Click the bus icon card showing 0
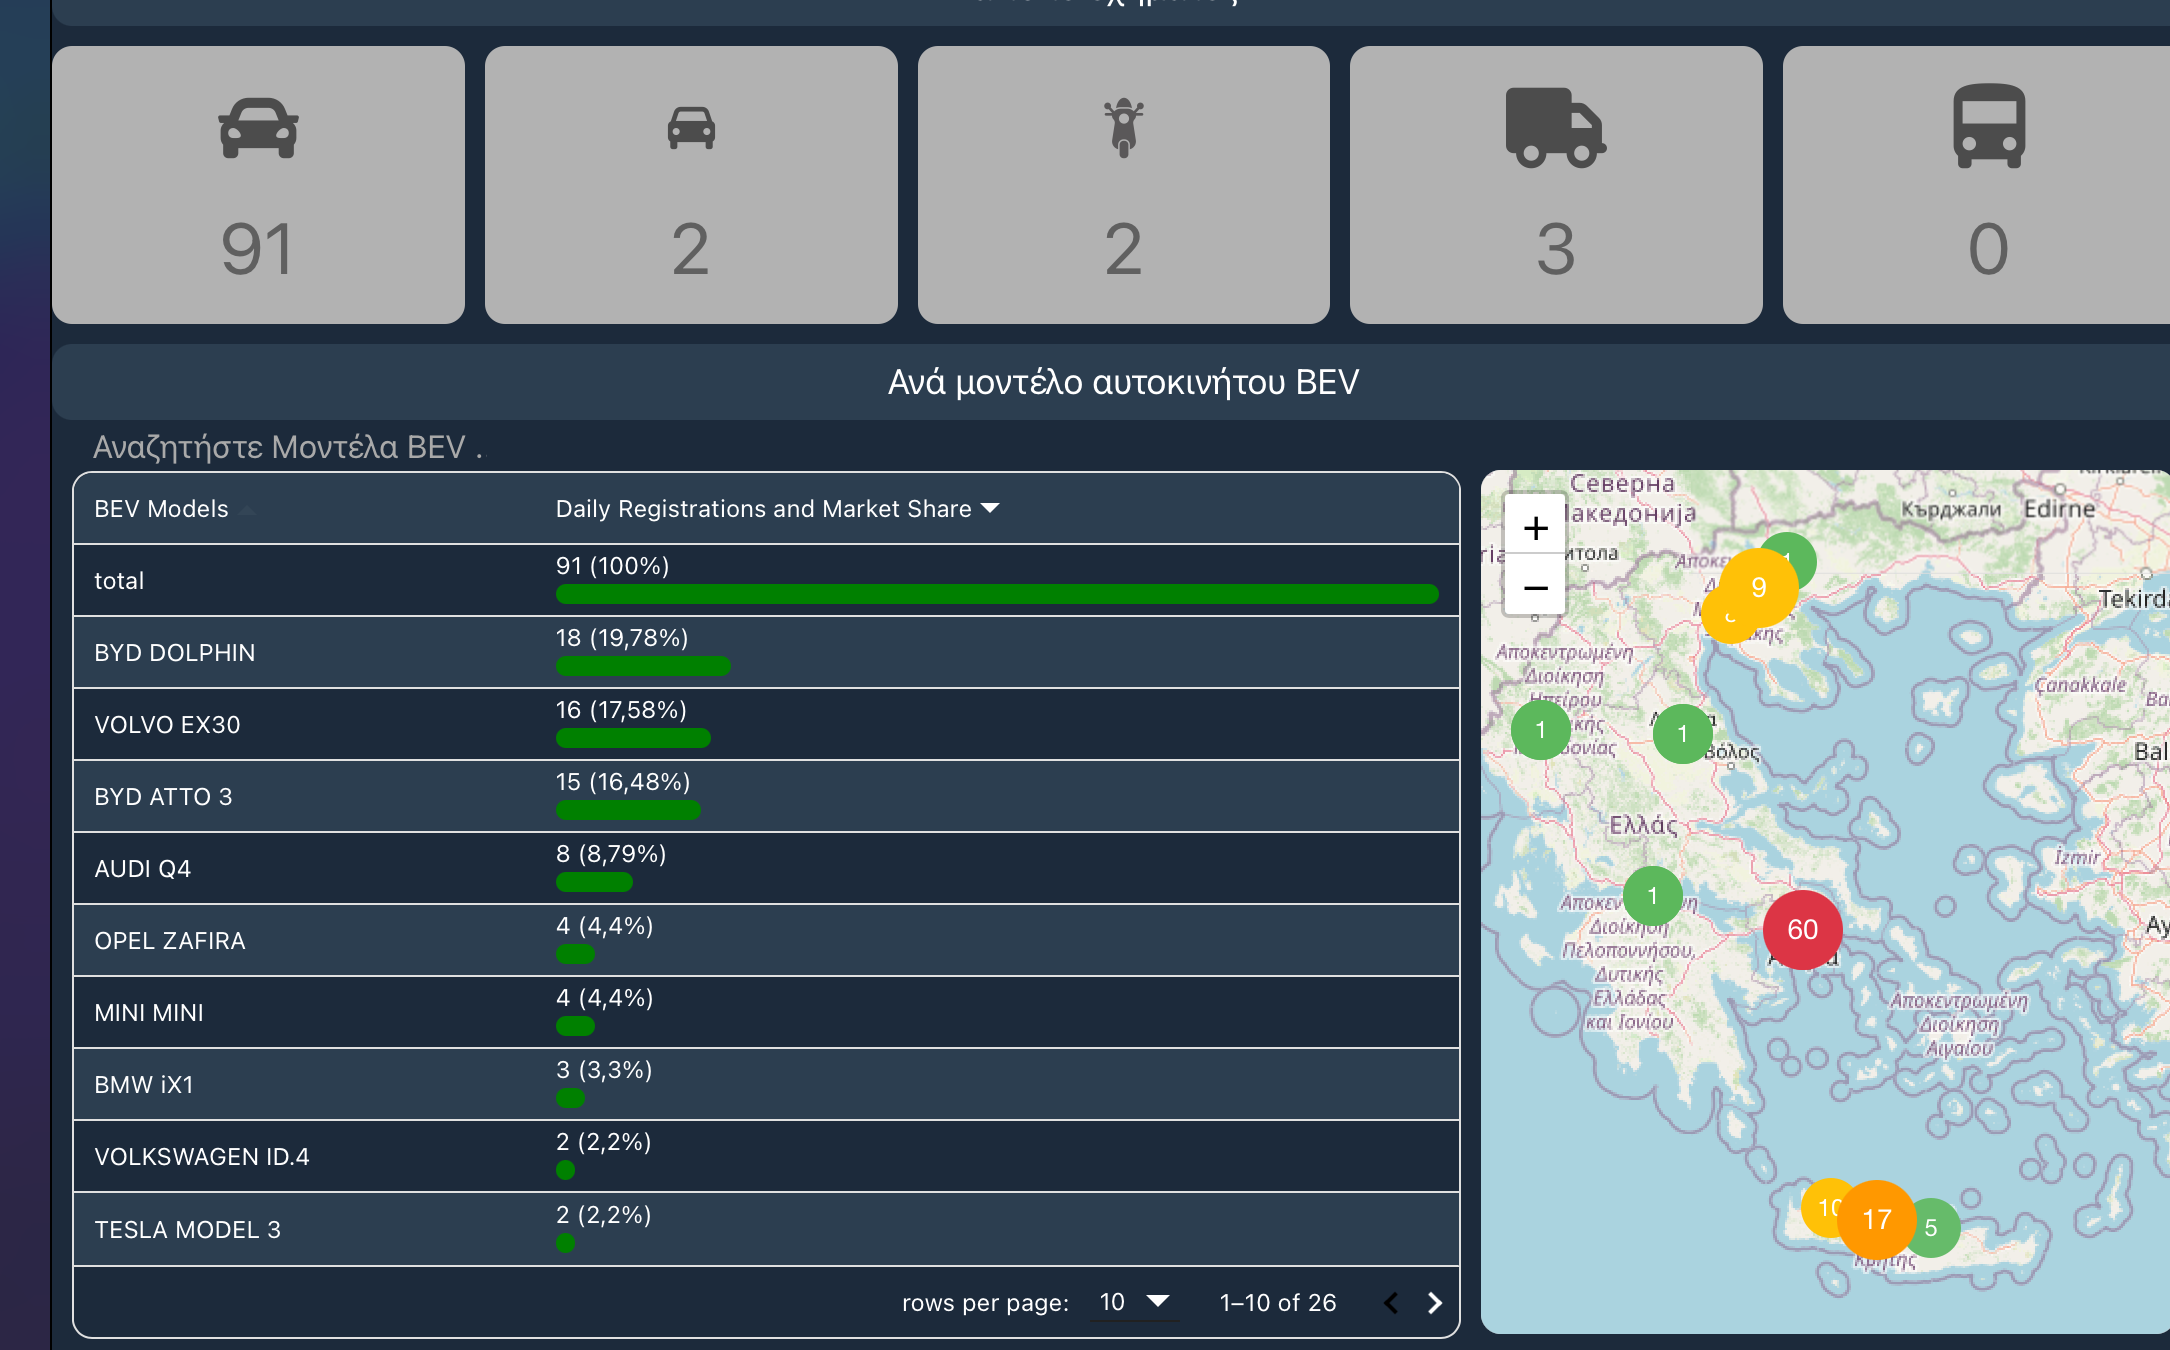Screen dimensions: 2170x1350 [1978, 185]
